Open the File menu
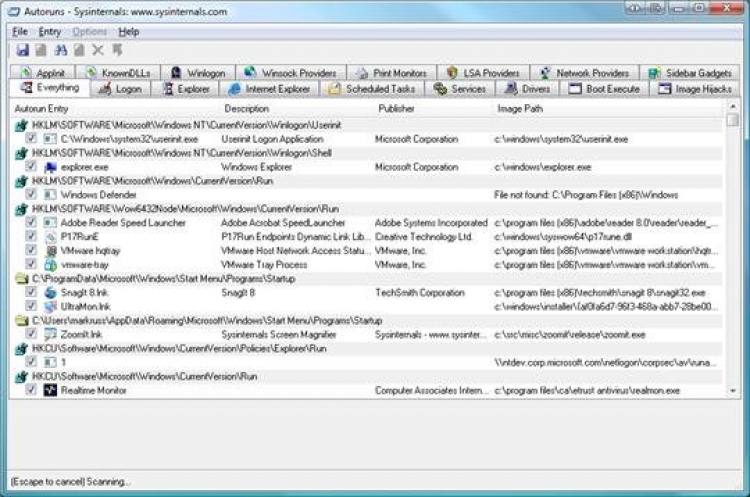This screenshot has height=497, width=750. [x=20, y=32]
